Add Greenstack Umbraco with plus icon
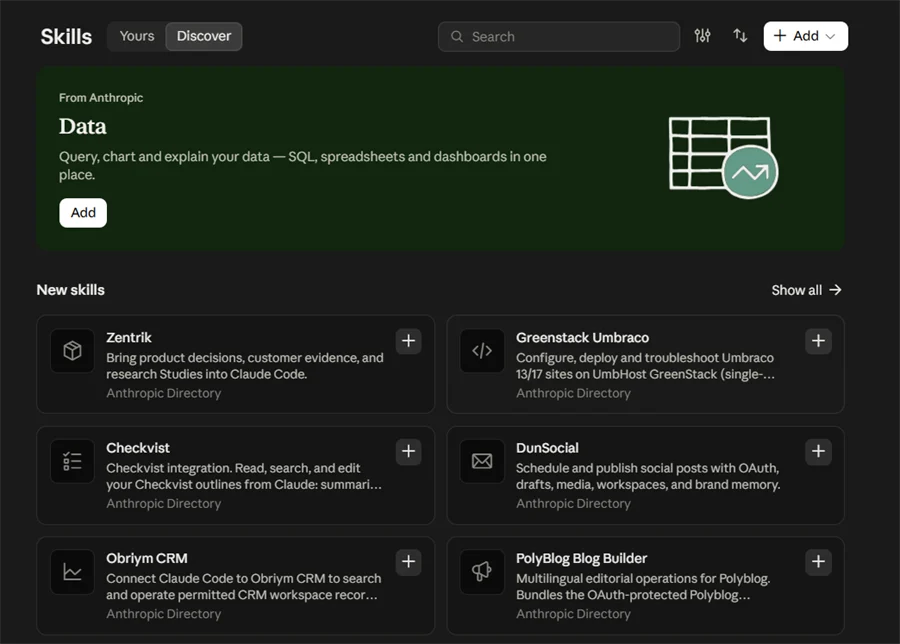 (818, 341)
